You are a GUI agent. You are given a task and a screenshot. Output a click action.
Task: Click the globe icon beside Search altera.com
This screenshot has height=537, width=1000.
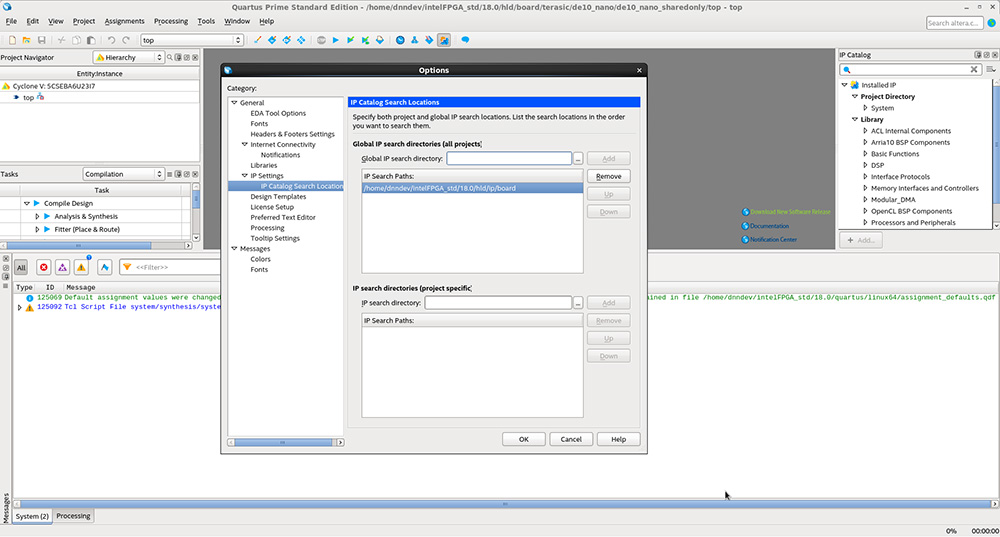click(992, 23)
